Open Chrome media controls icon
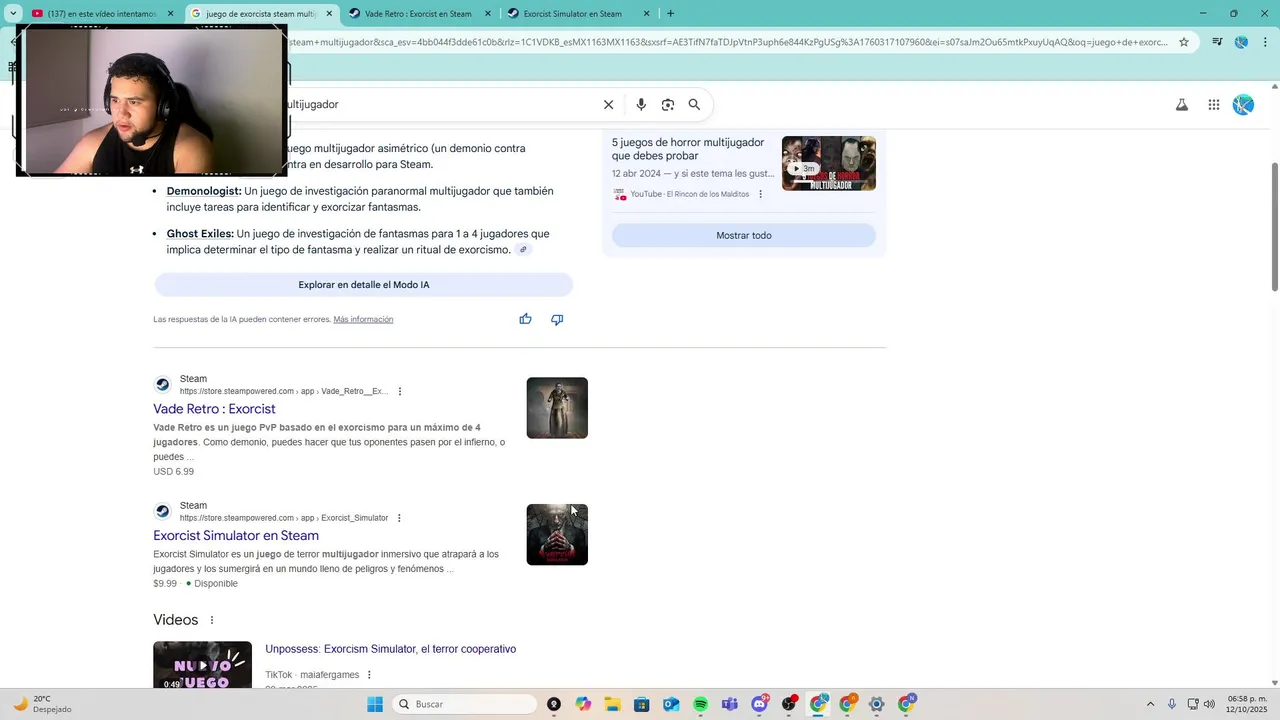Viewport: 1280px width, 720px height. (x=1217, y=42)
